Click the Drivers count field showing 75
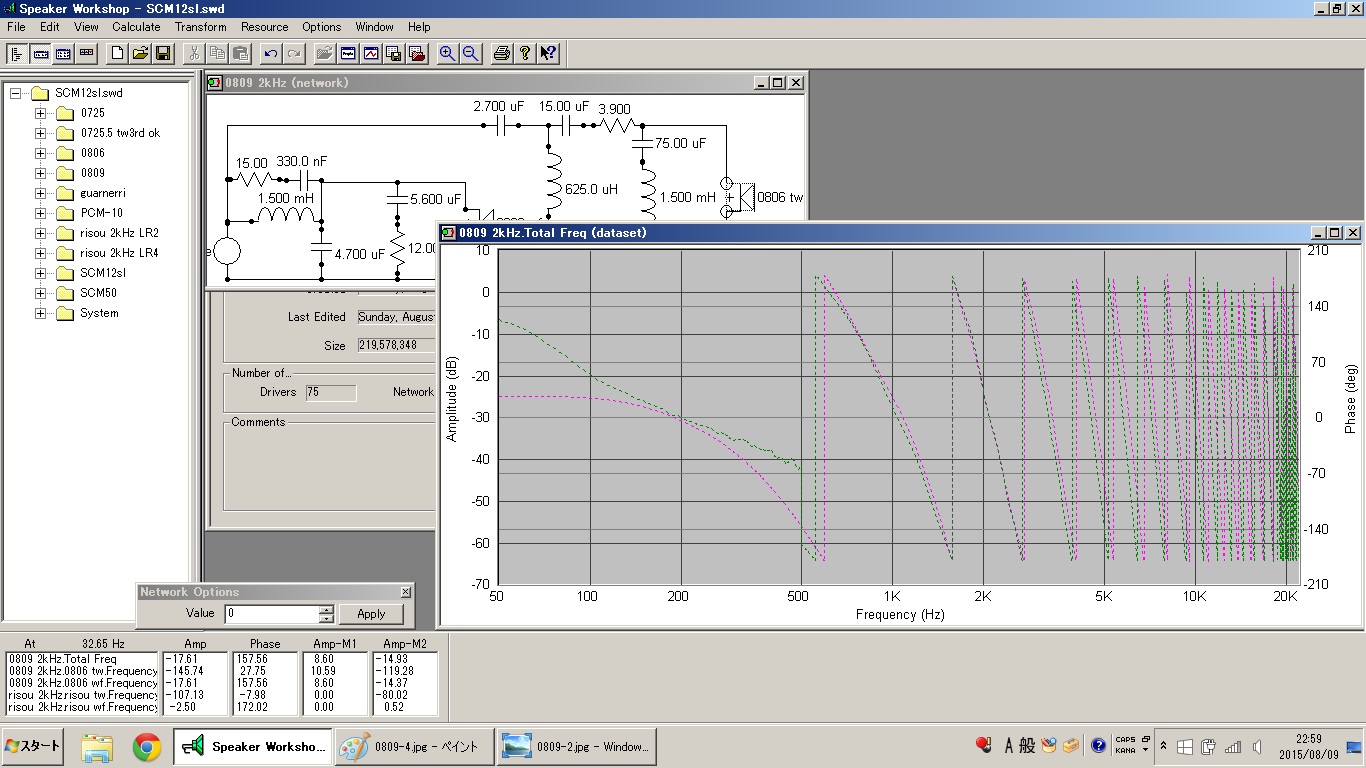Viewport: 1366px width, 768px height. 331,392
